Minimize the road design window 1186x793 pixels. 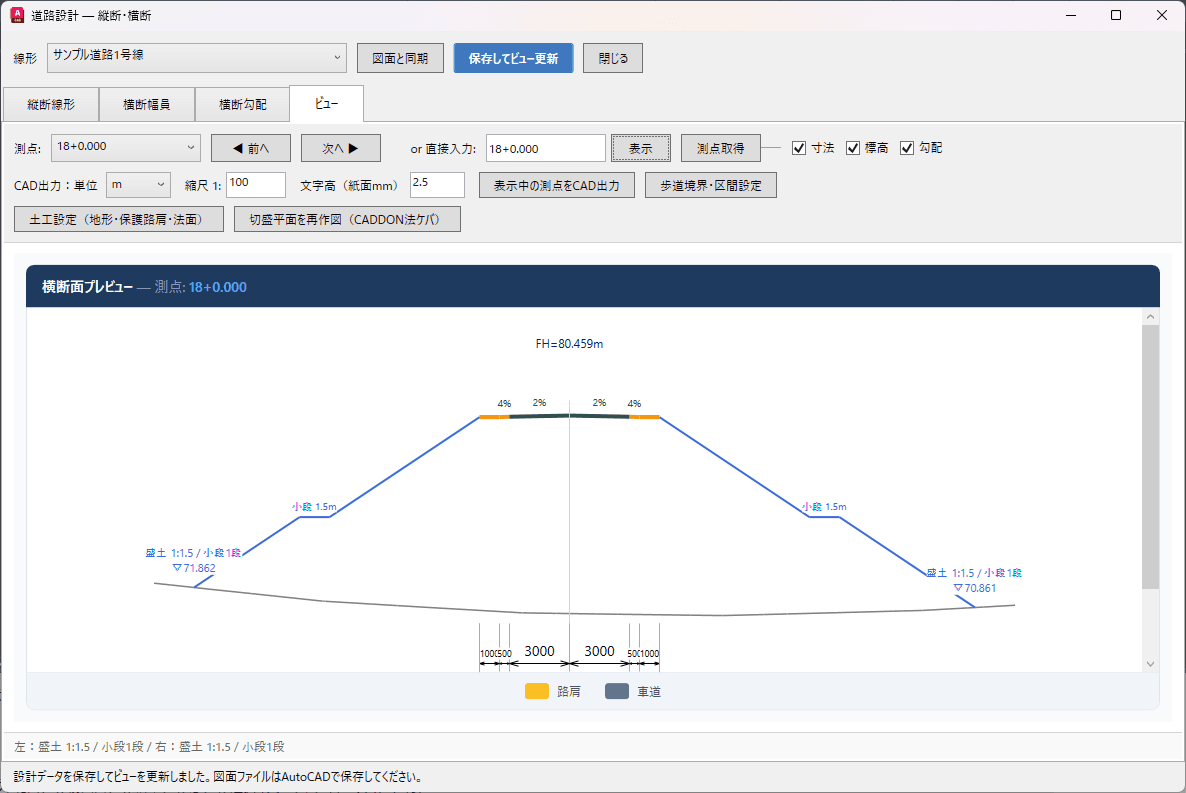pos(1071,15)
